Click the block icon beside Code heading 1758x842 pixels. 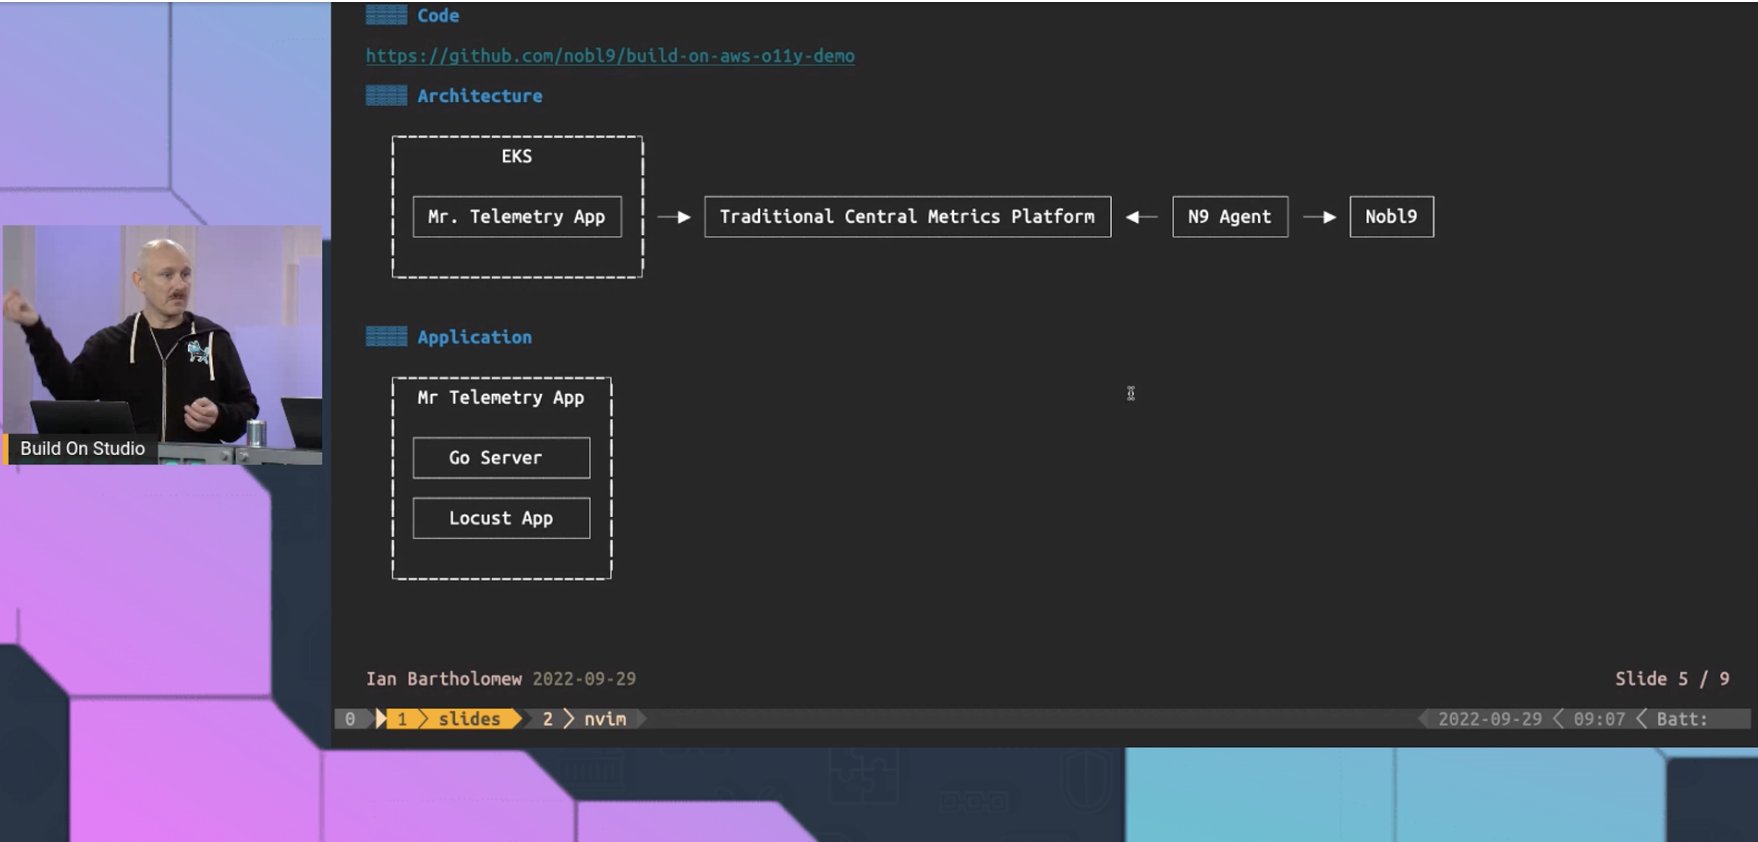click(x=386, y=16)
